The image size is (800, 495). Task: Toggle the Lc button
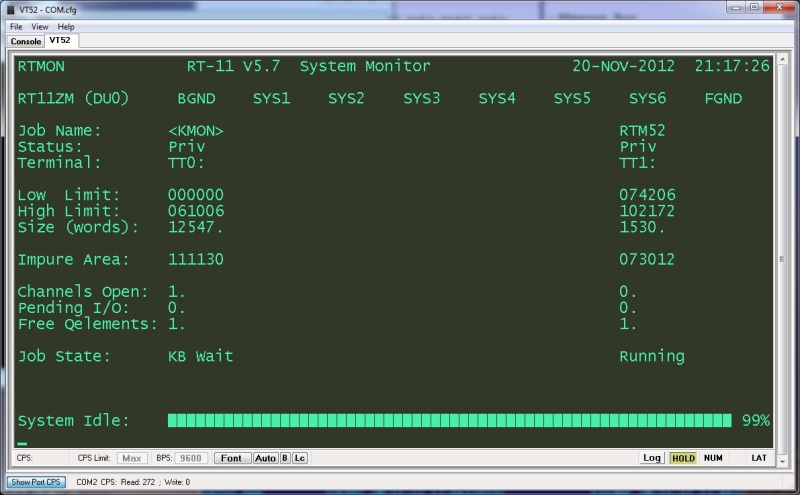tap(300, 458)
